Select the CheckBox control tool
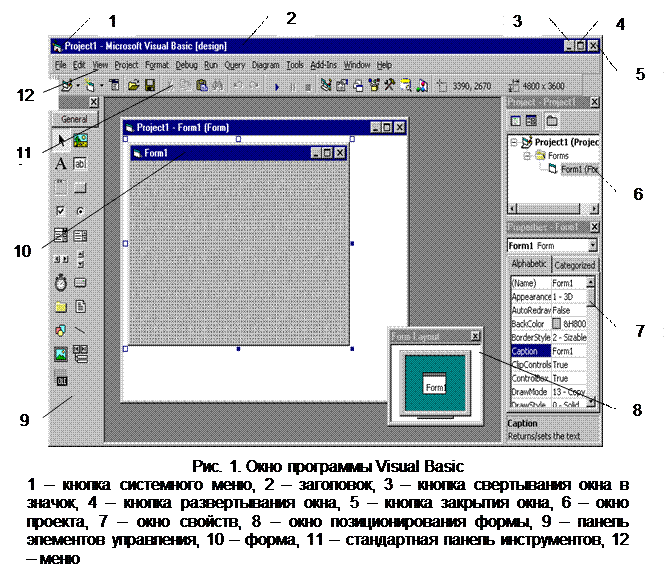The width and height of the screenshot is (665, 578). (x=61, y=211)
